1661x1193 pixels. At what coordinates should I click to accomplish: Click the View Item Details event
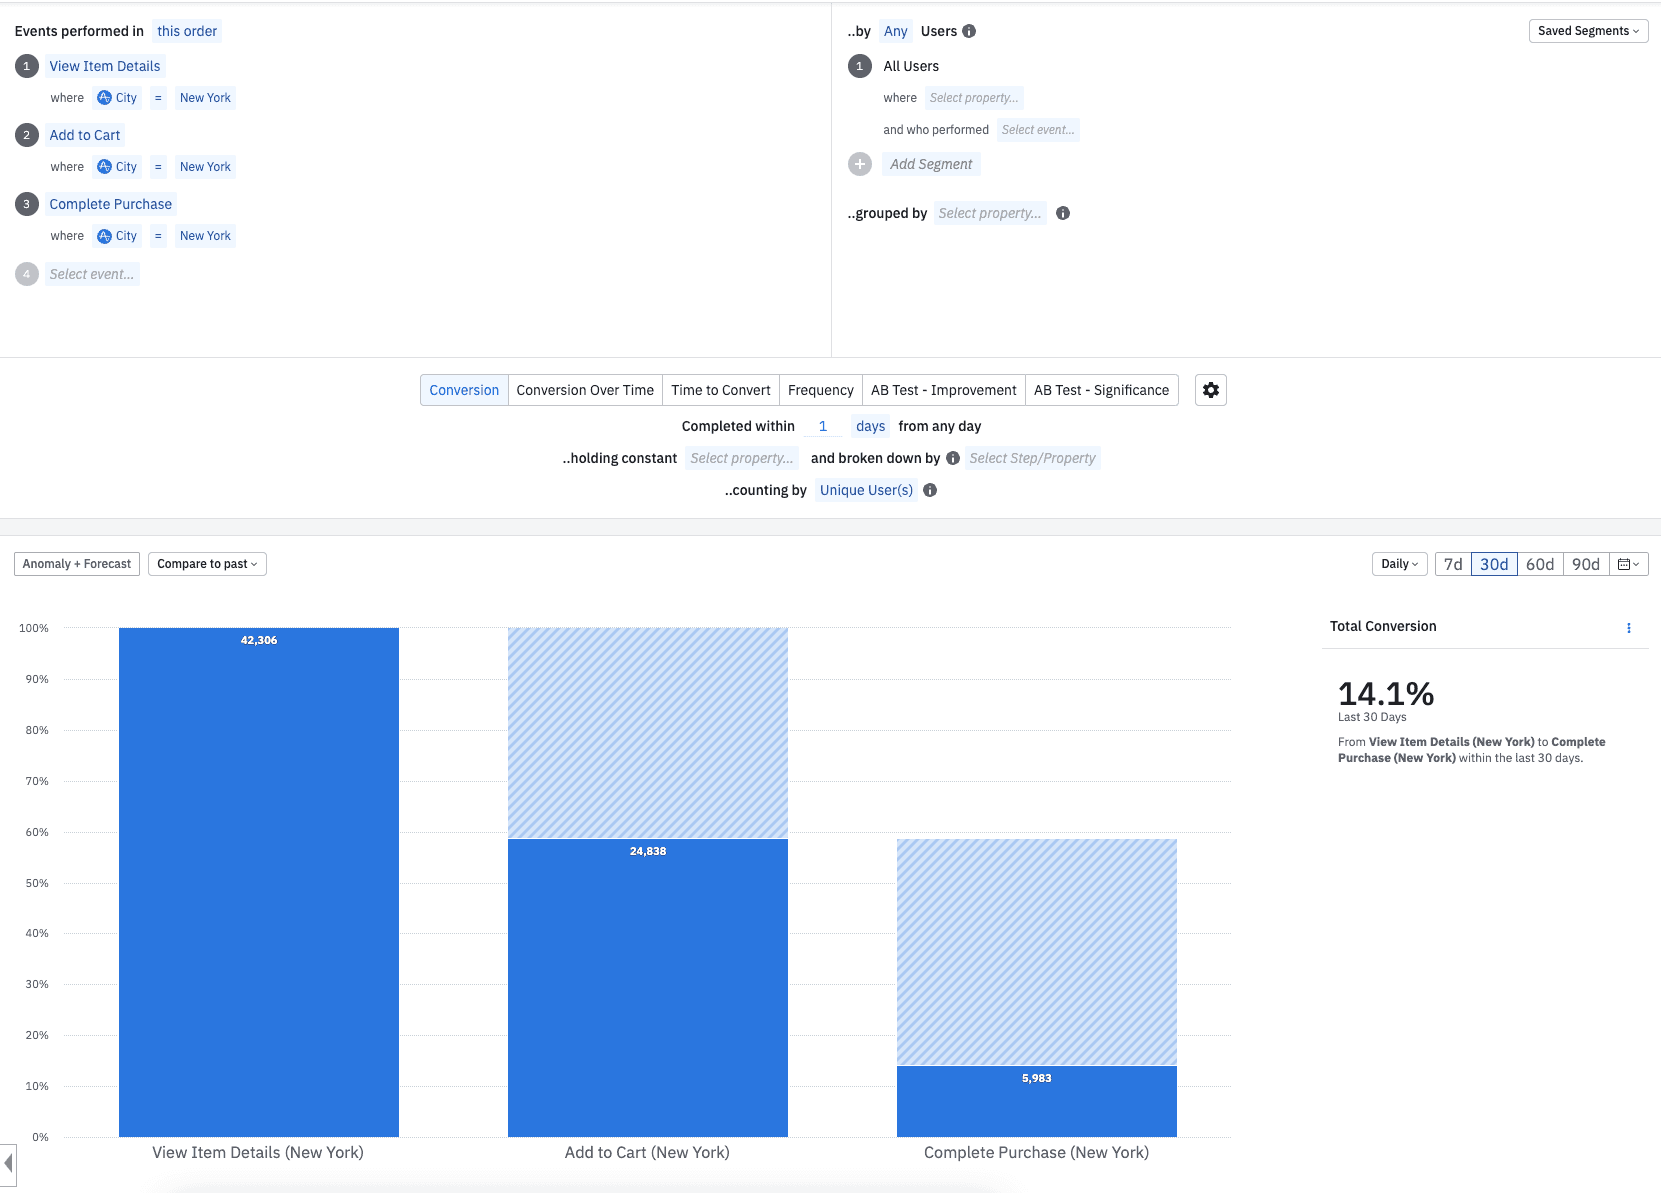coord(105,66)
